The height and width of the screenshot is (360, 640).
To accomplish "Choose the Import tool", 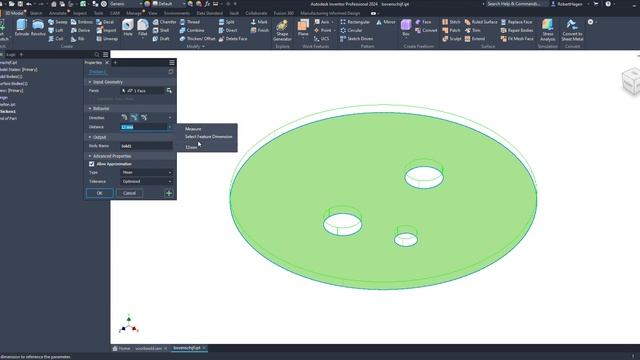I will 106,30.
